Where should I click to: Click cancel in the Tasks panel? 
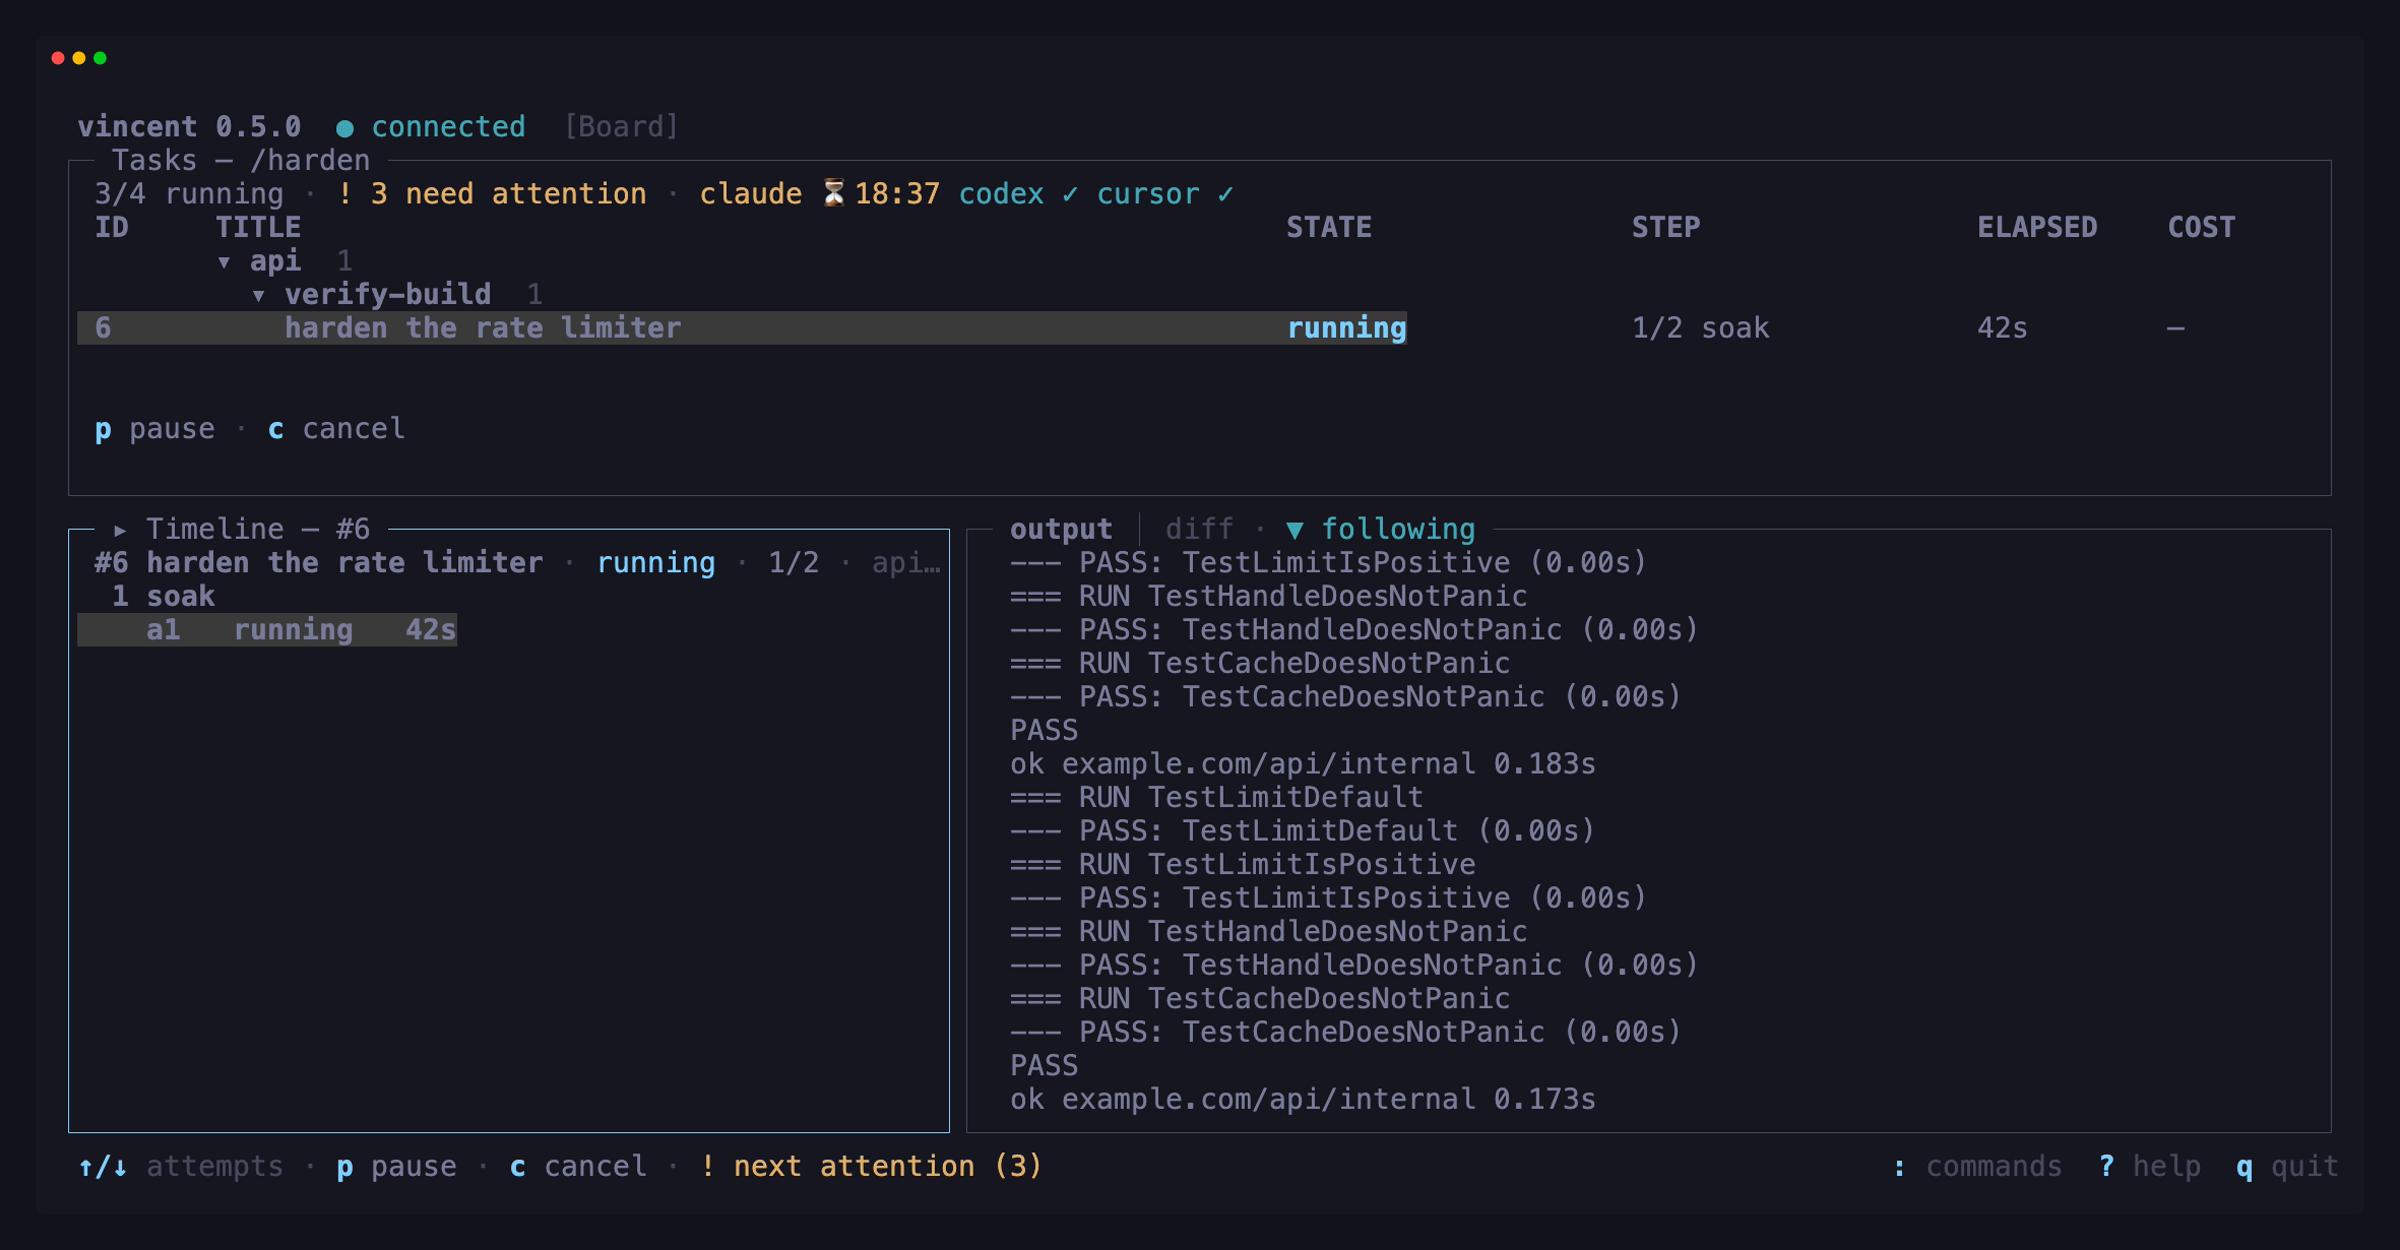point(337,429)
